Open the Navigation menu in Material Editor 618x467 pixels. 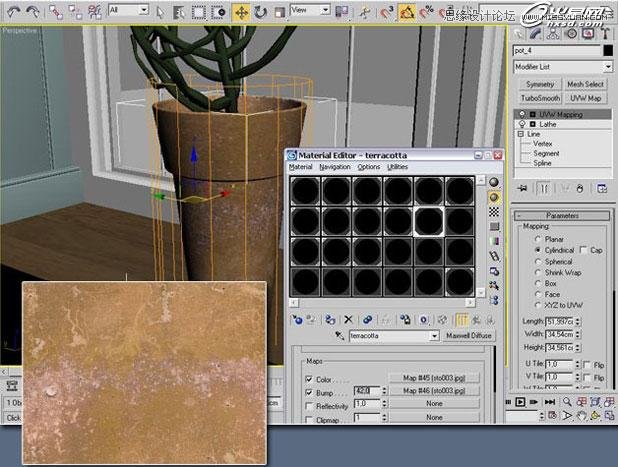335,167
